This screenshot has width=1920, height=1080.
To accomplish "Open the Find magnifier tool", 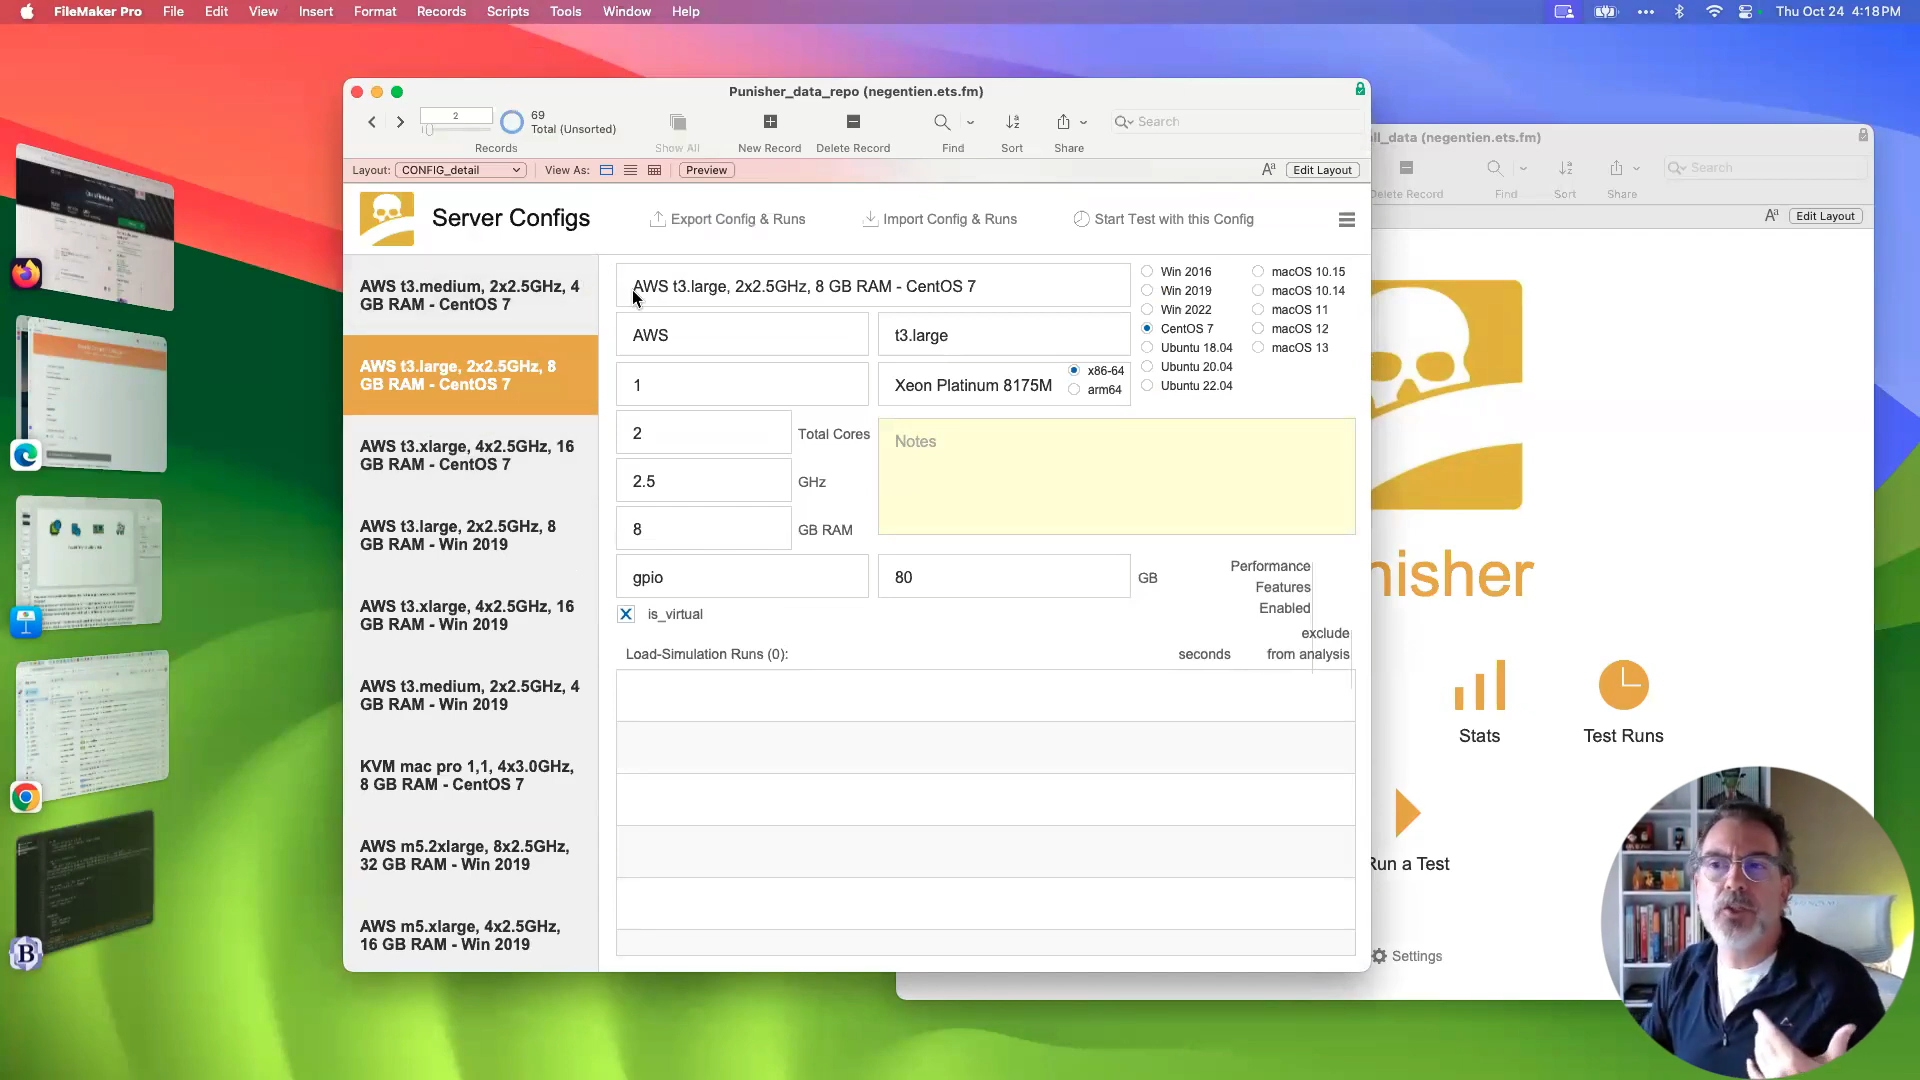I will 942,122.
